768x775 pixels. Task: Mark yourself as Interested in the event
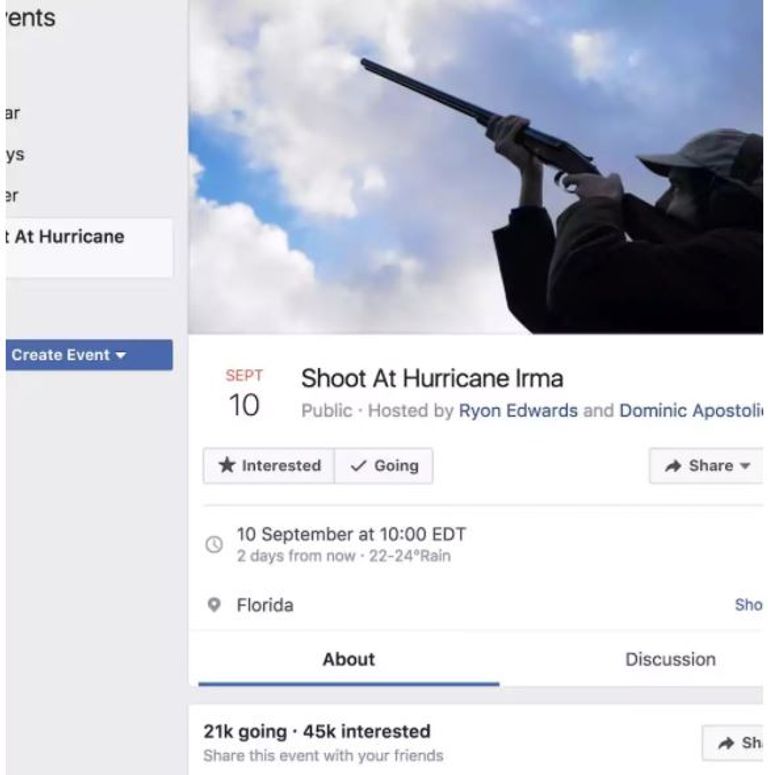pyautogui.click(x=268, y=466)
